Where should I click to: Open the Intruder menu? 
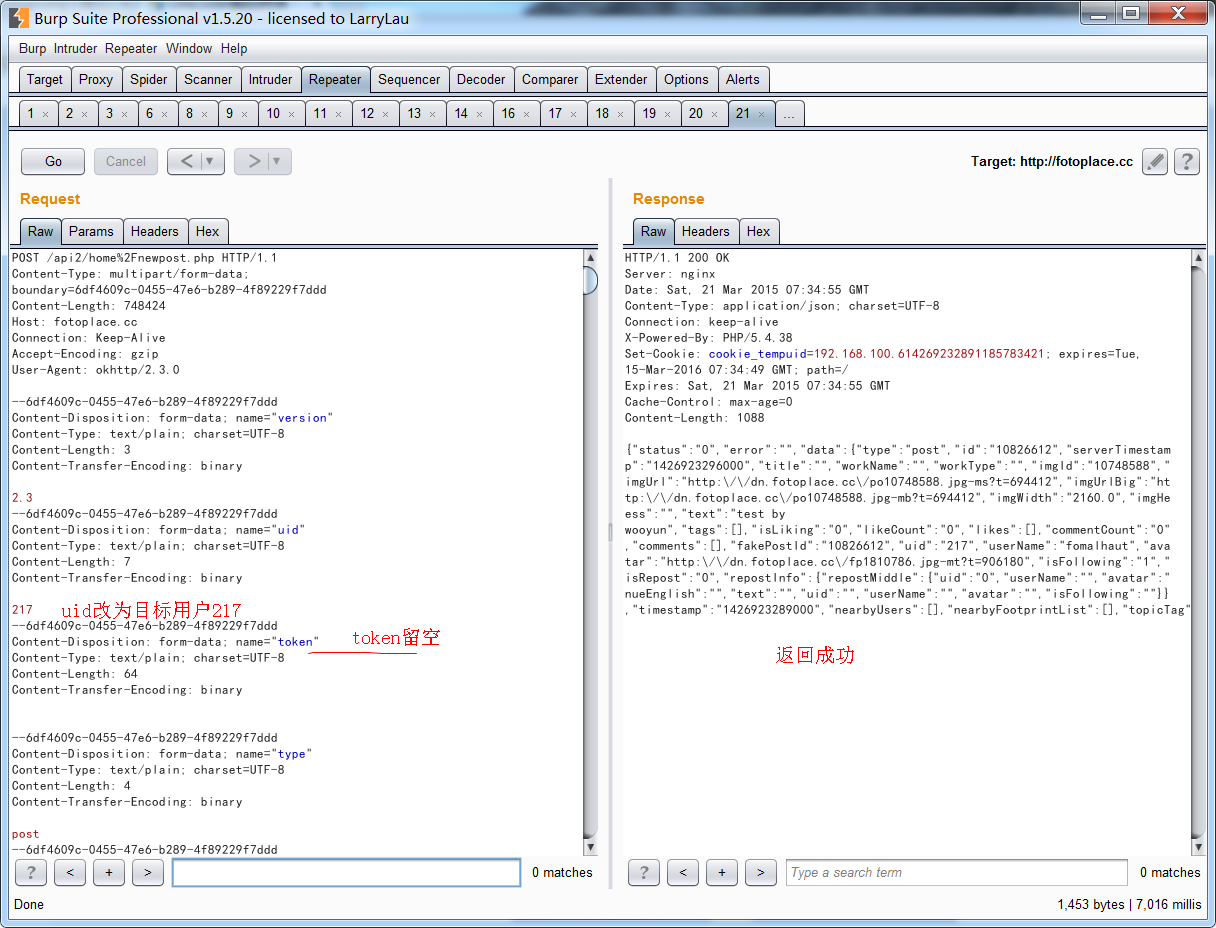click(x=76, y=48)
